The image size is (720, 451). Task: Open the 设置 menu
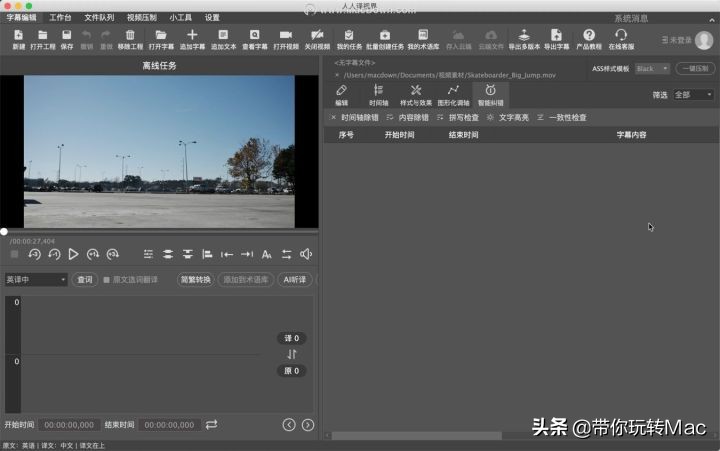coord(212,17)
